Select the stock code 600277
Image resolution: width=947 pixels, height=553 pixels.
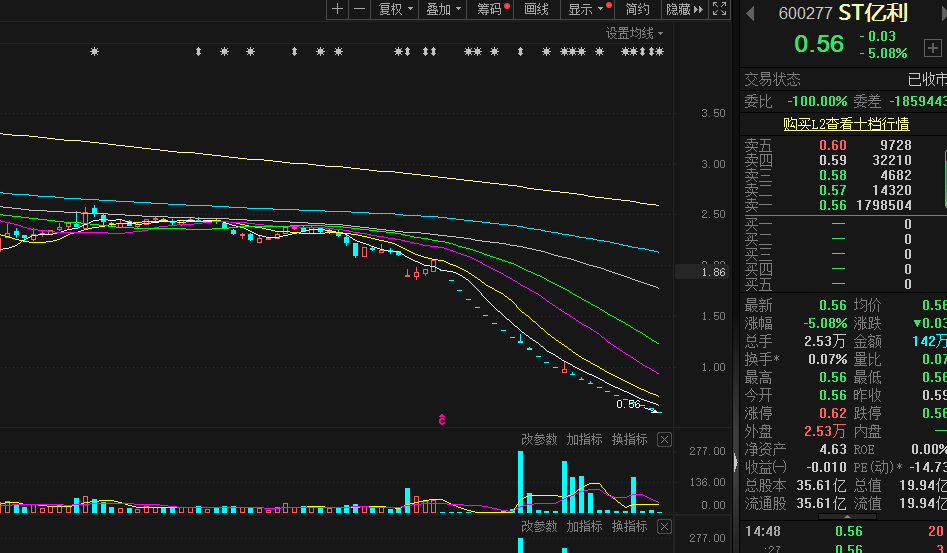click(805, 13)
